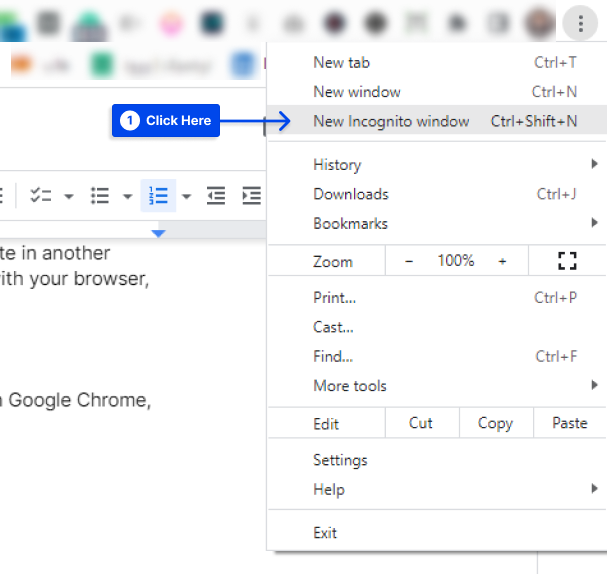Open Settings from the menu
This screenshot has height=574, width=607.
(437, 460)
